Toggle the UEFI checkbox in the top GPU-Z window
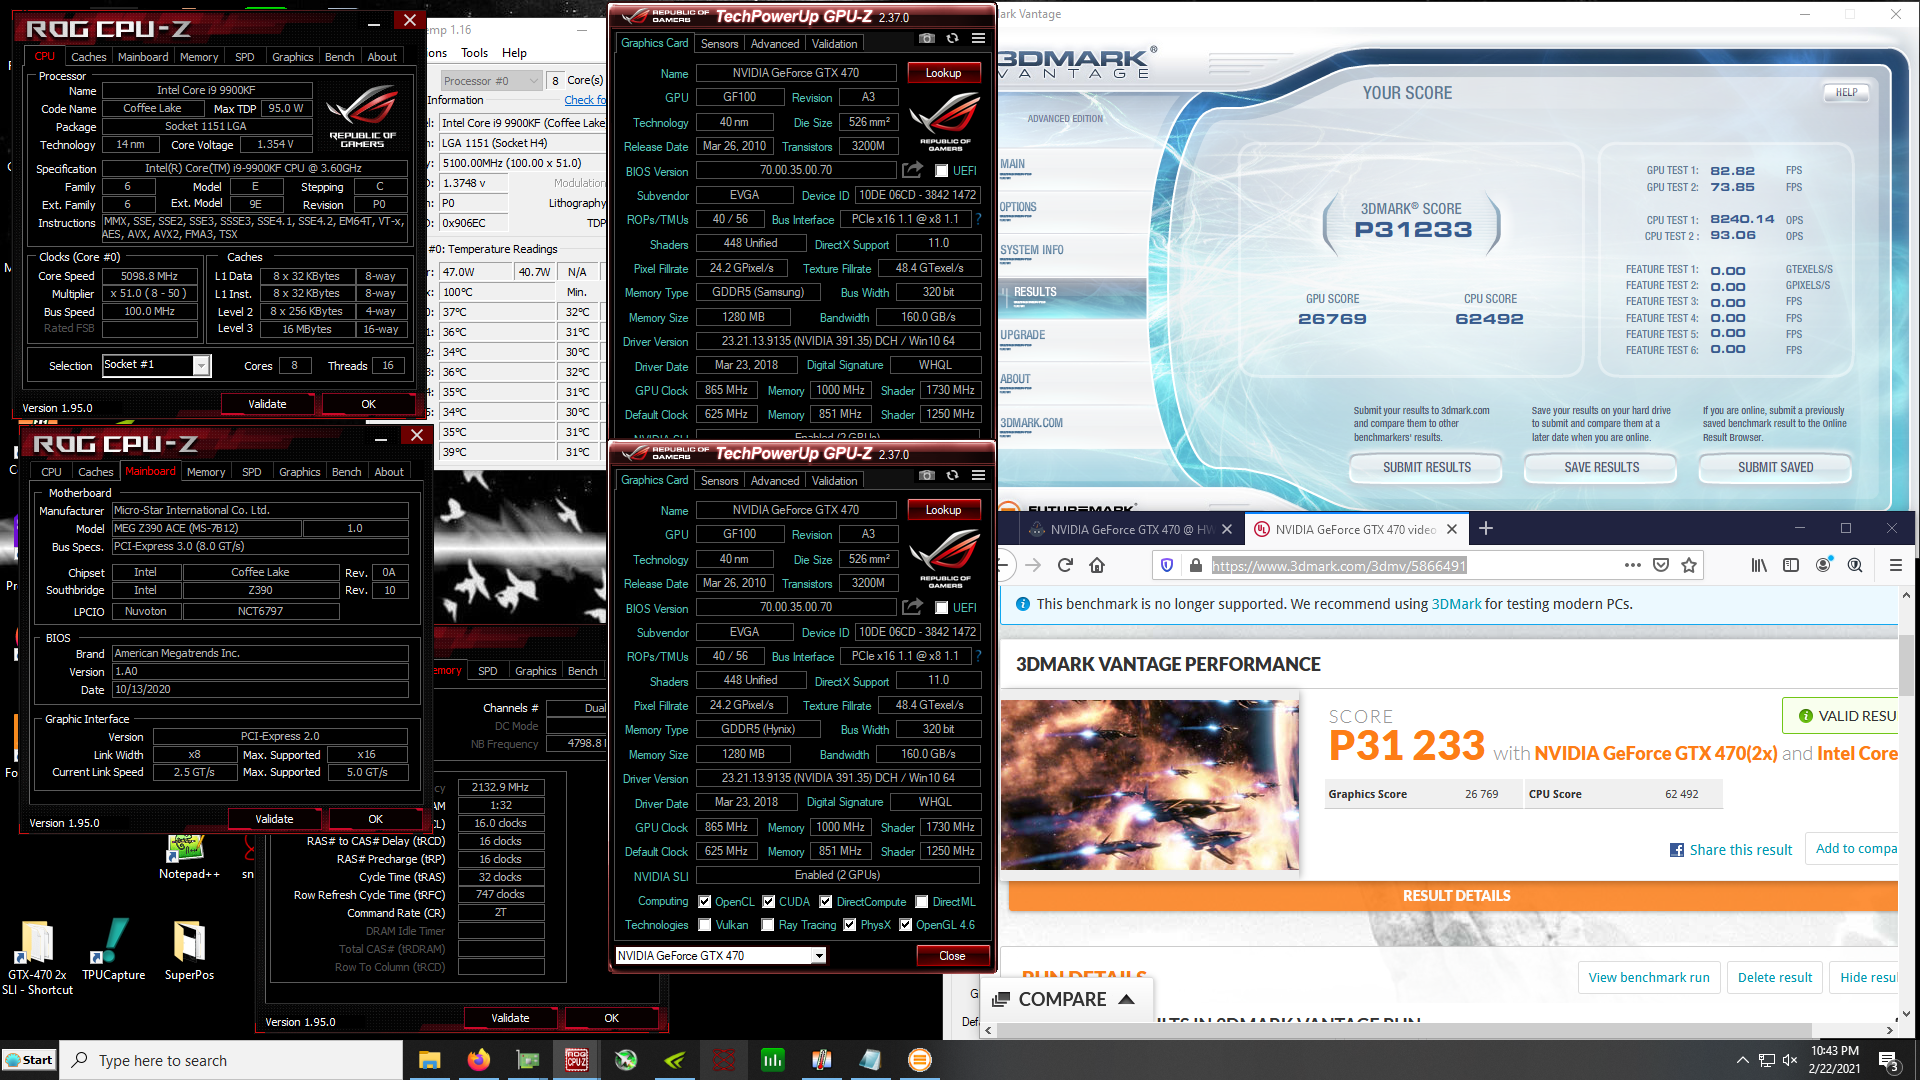 tap(941, 171)
